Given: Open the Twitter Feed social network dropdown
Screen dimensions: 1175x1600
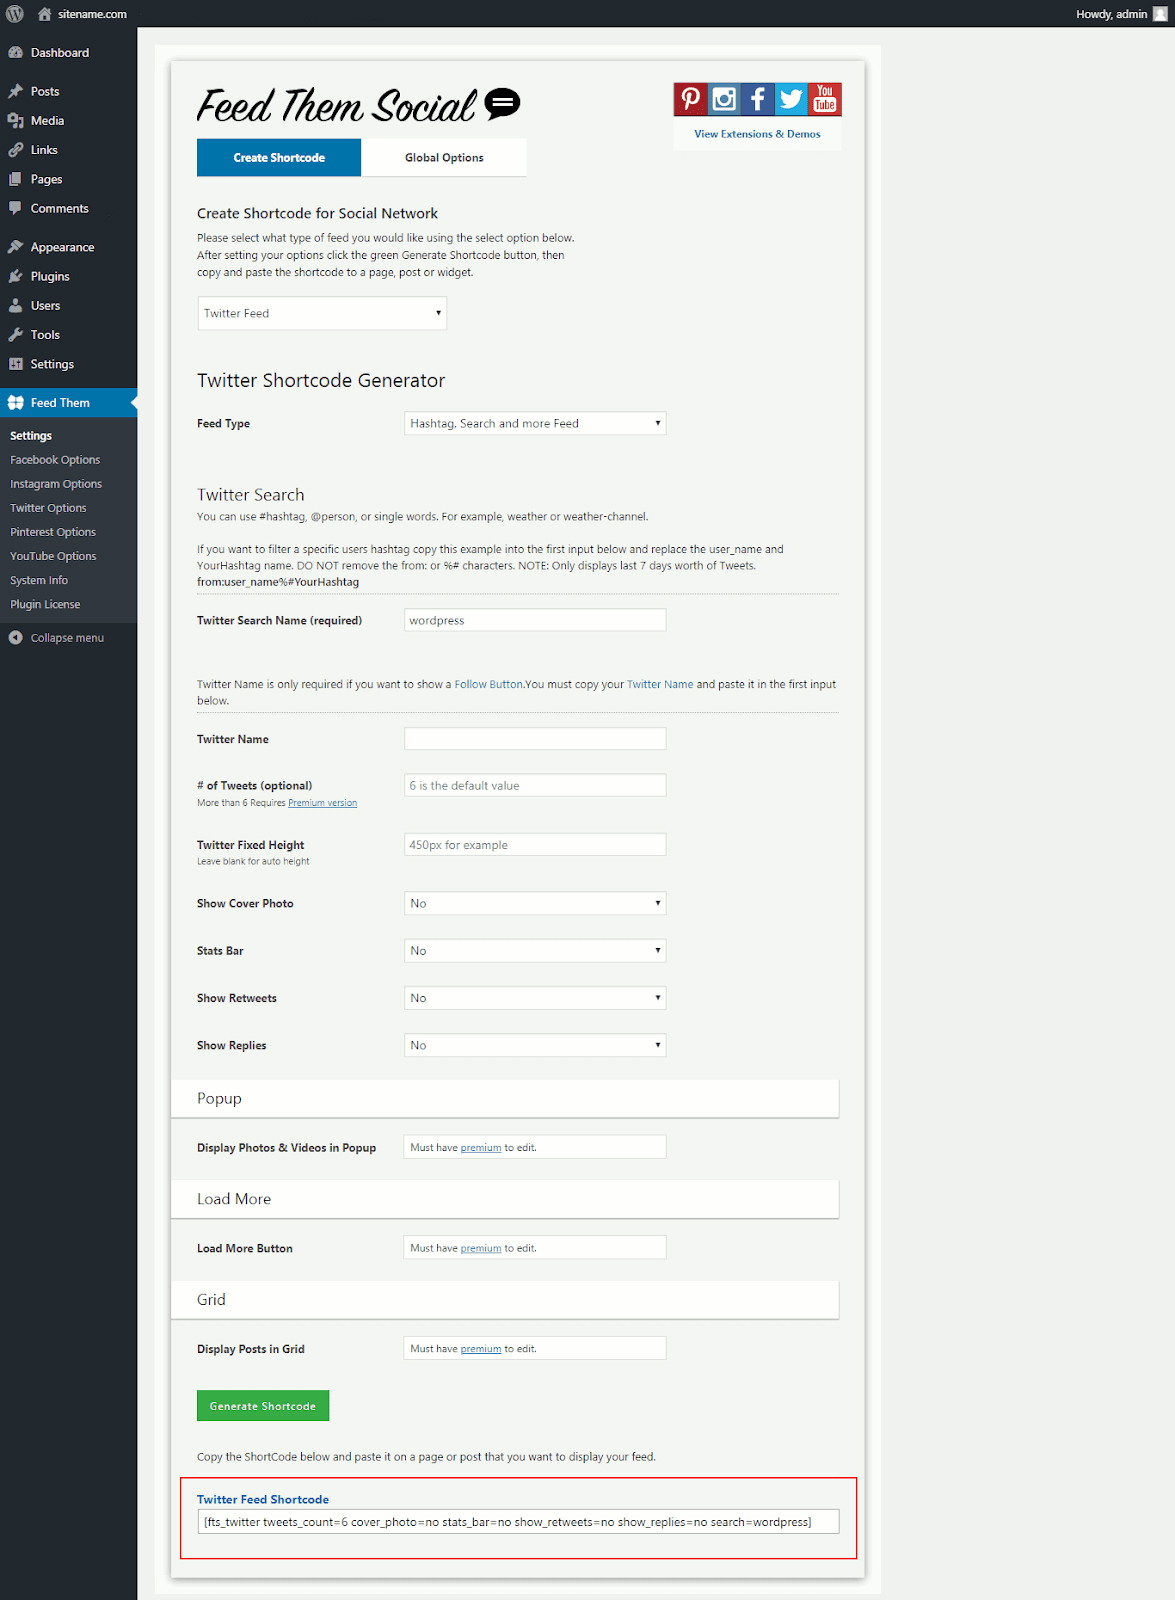Looking at the screenshot, I should coord(322,313).
